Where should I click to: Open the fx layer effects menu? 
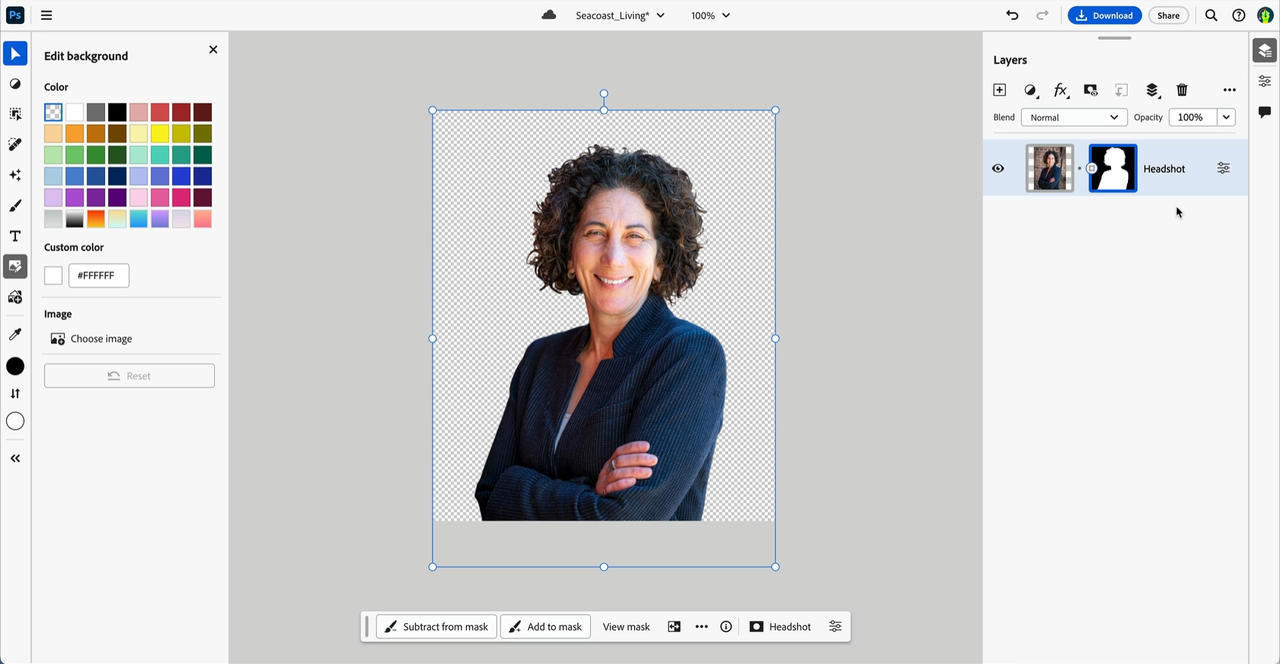point(1061,90)
